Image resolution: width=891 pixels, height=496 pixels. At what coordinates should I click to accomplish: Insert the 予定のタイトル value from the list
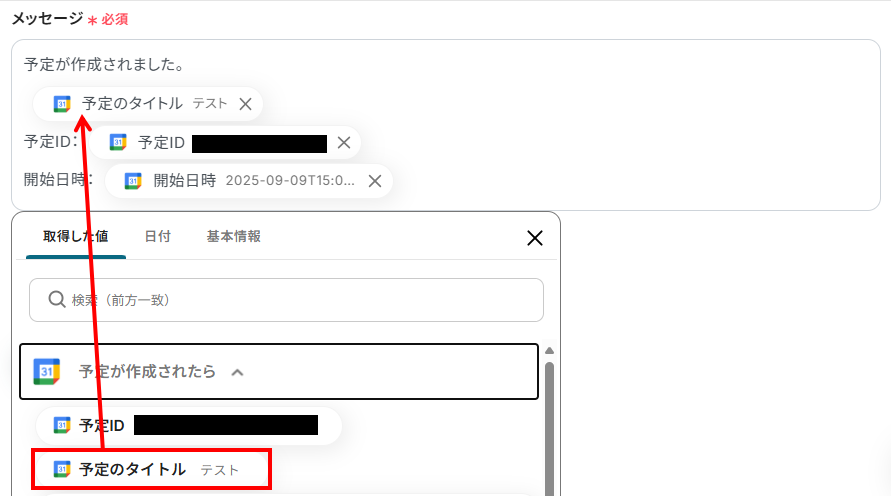[151, 469]
